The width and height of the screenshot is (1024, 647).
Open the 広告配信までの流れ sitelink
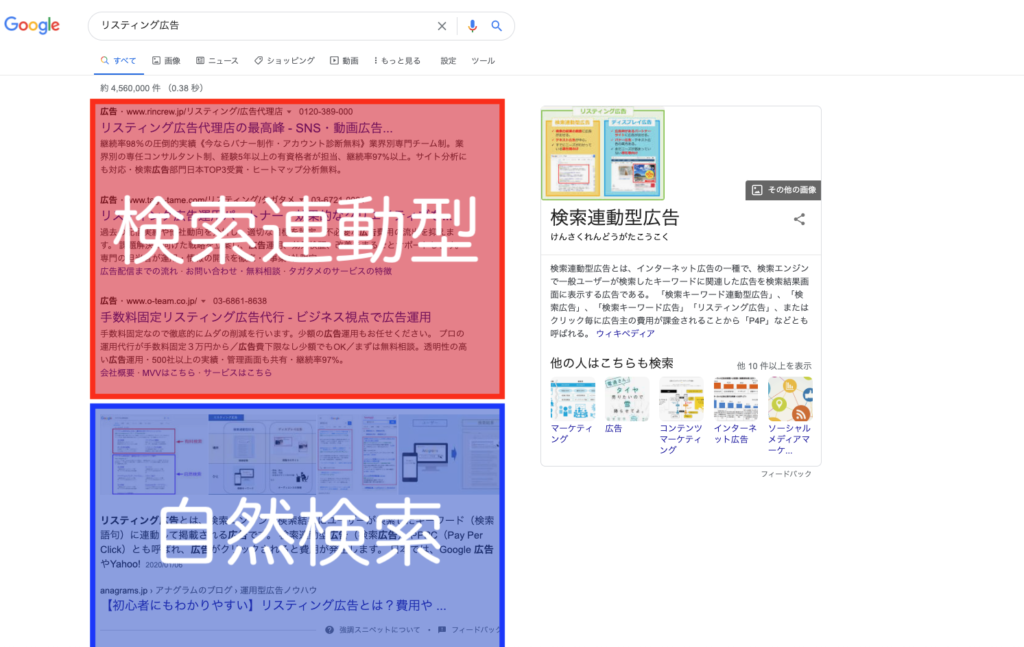[138, 271]
